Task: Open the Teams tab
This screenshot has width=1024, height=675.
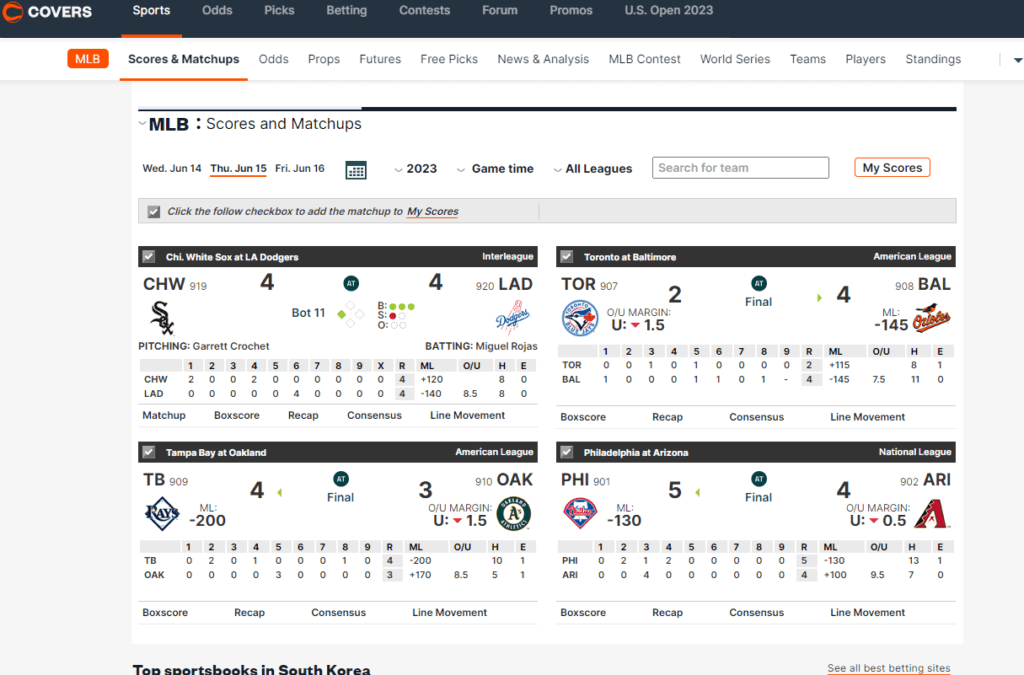Action: [x=808, y=59]
